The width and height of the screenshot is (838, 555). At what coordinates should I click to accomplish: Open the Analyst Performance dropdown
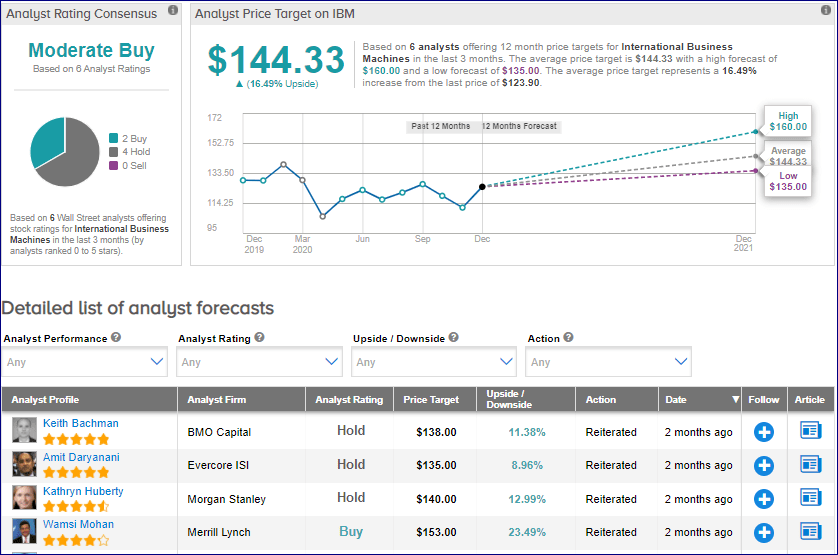pyautogui.click(x=86, y=361)
